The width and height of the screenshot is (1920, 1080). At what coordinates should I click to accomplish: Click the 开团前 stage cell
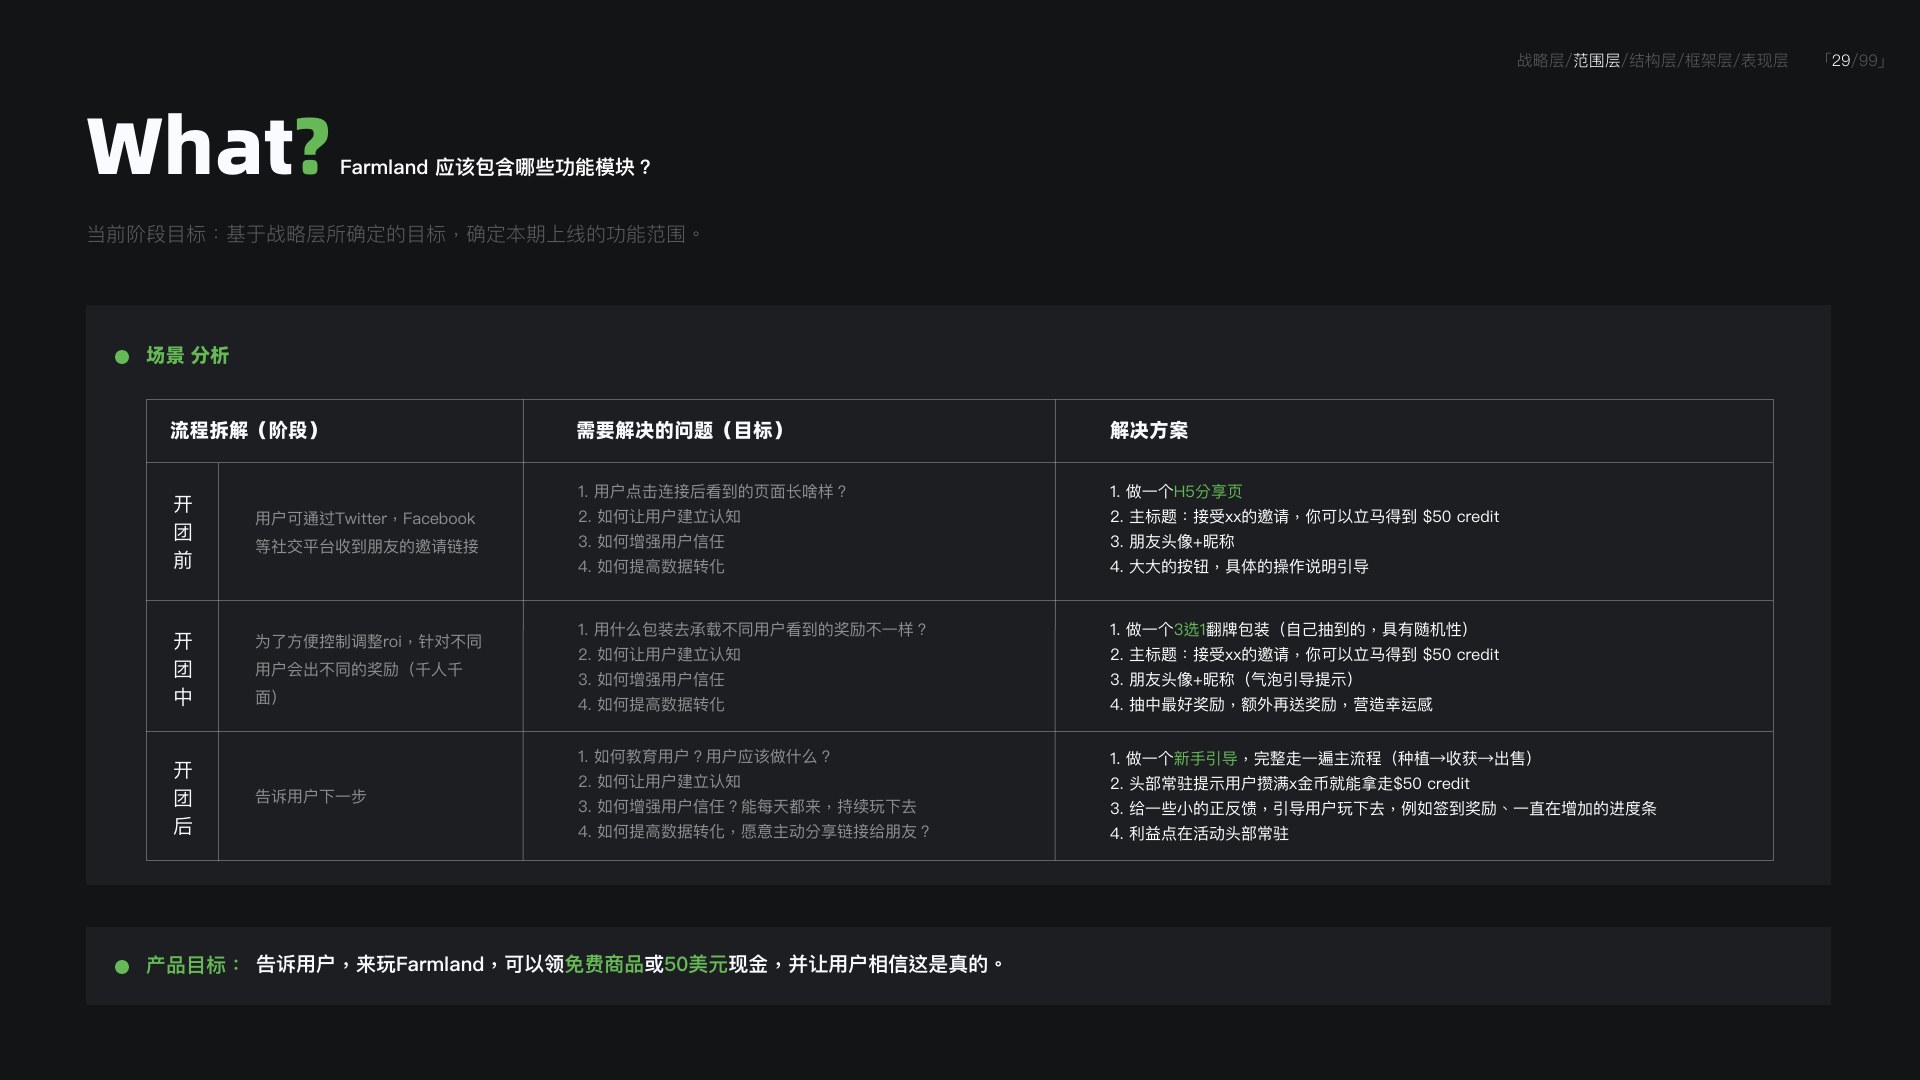click(x=183, y=532)
